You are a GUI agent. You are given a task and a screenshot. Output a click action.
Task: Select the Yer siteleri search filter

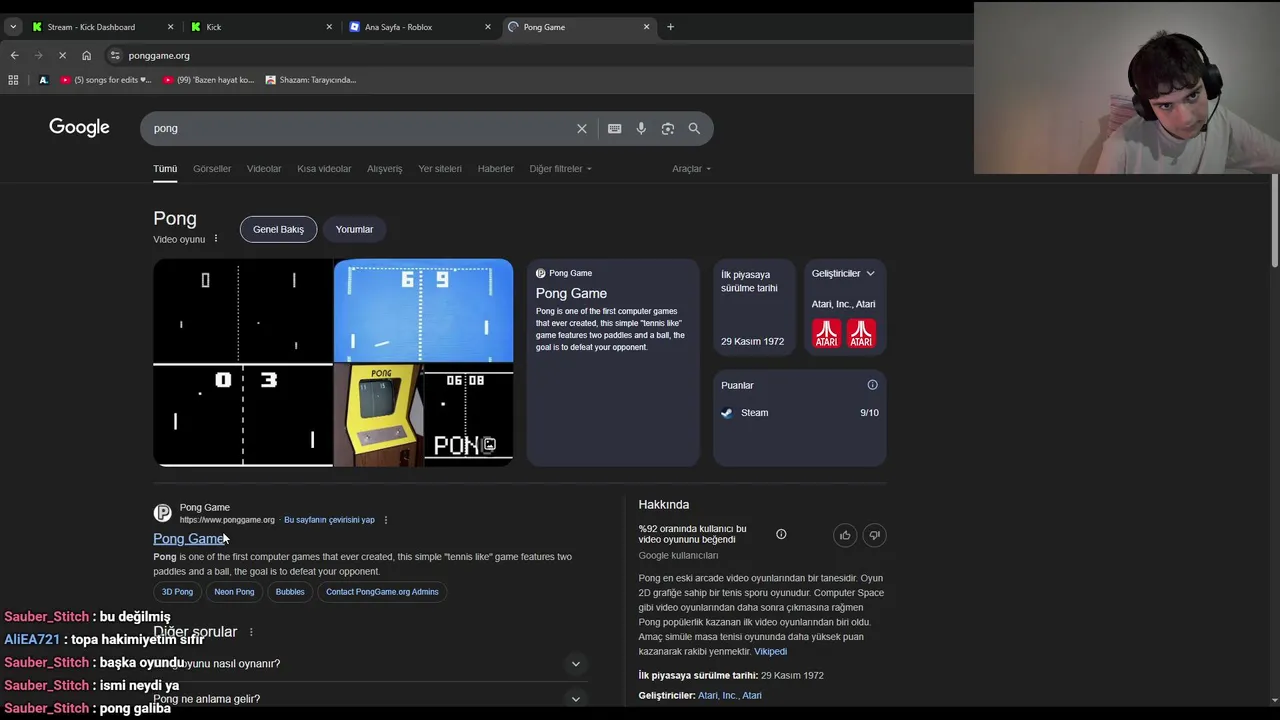pyautogui.click(x=440, y=169)
